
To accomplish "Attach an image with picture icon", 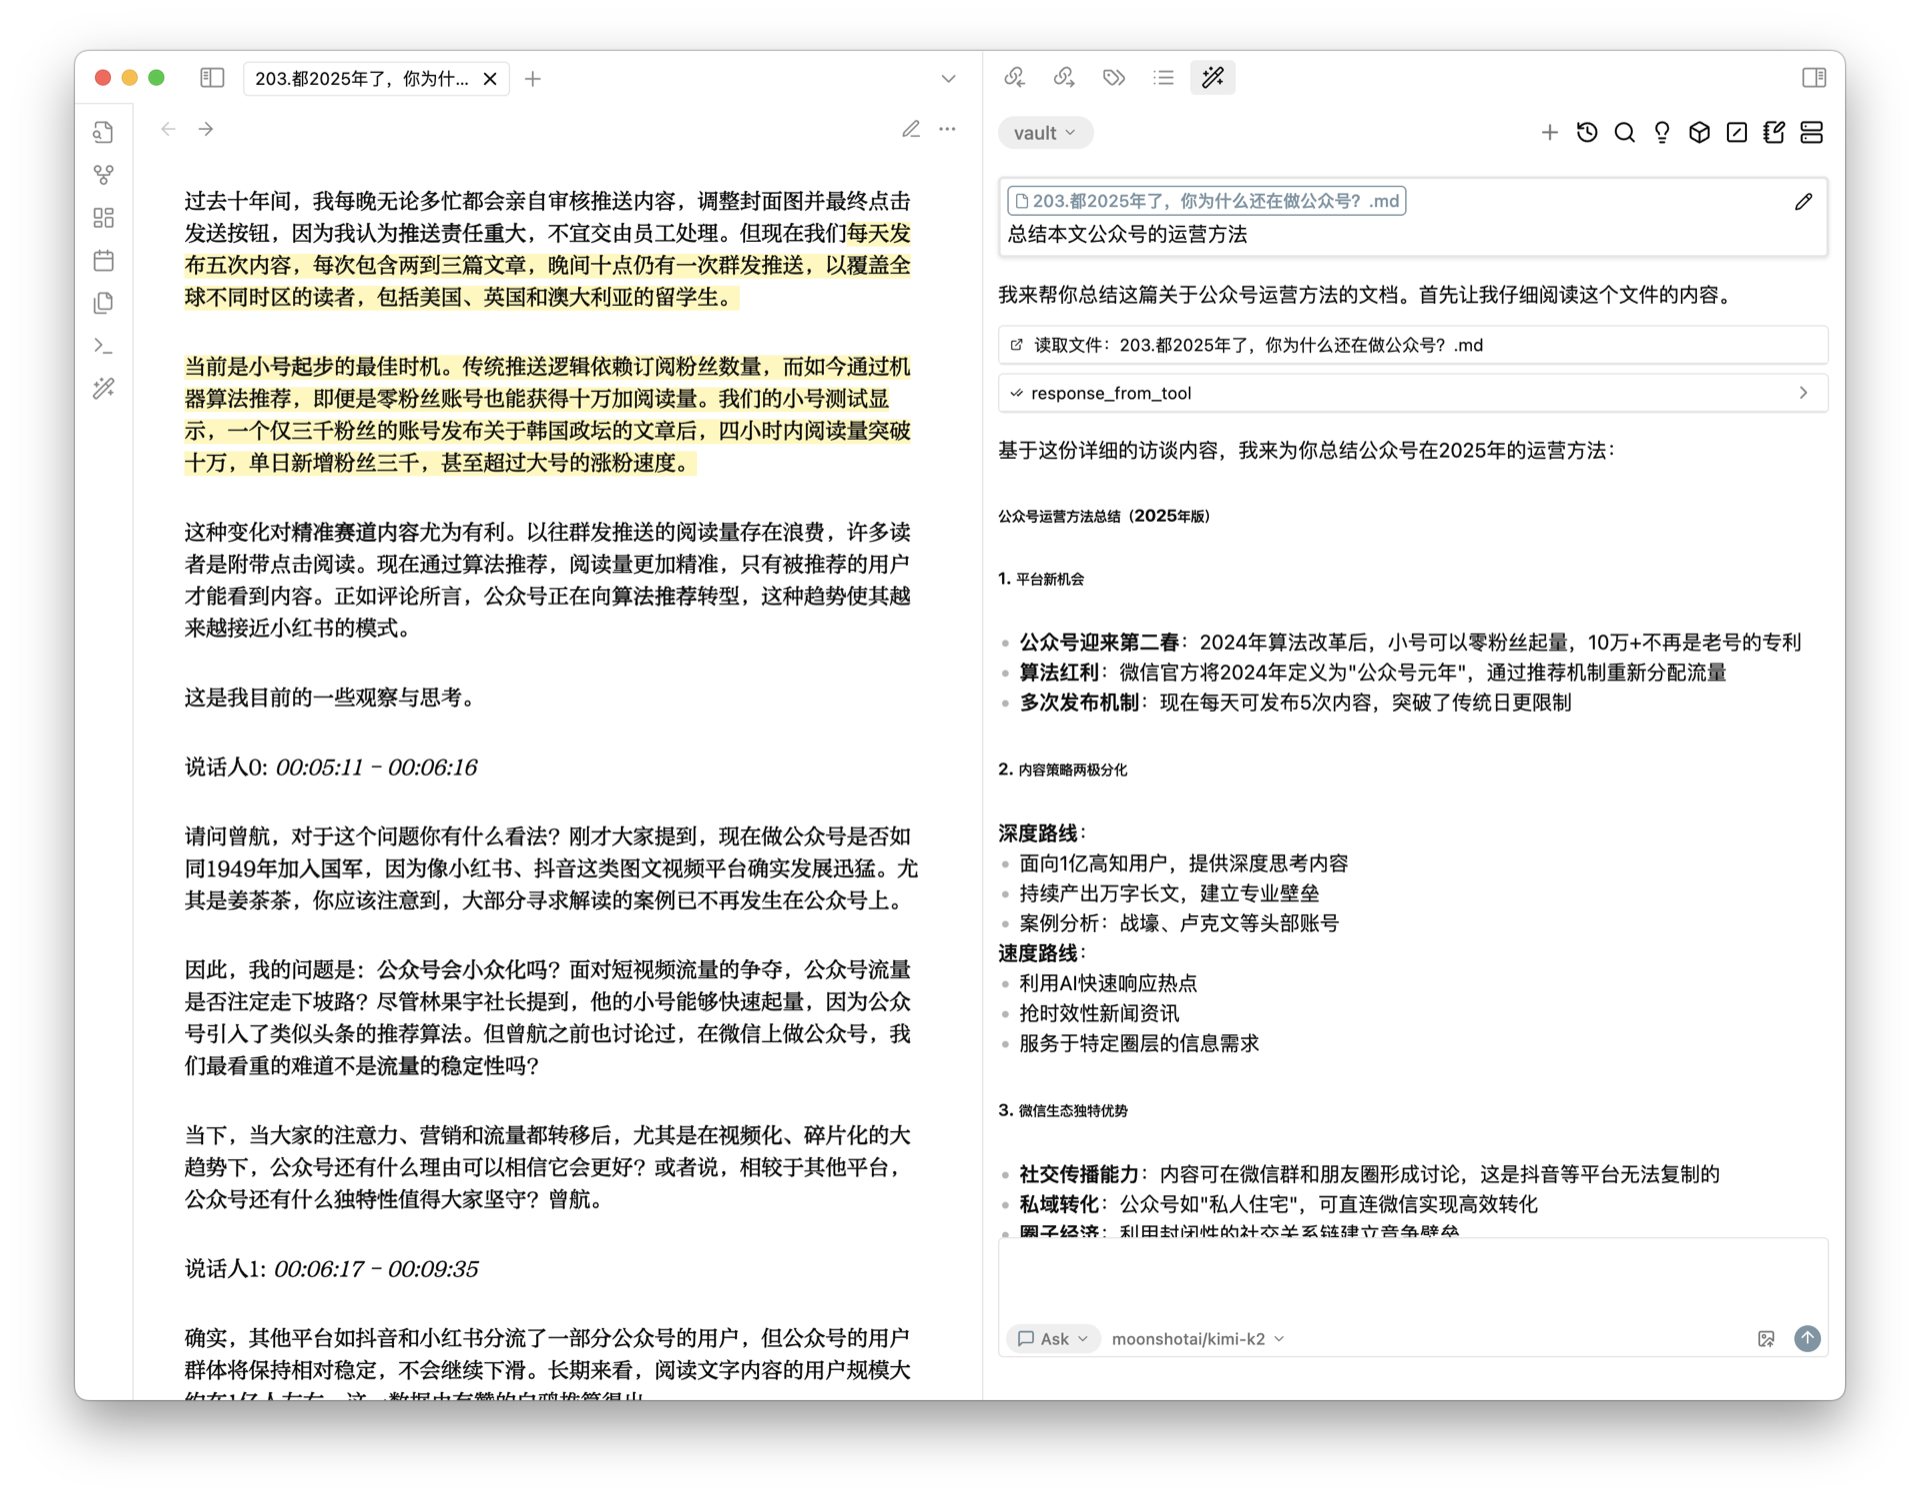I will [x=1766, y=1339].
